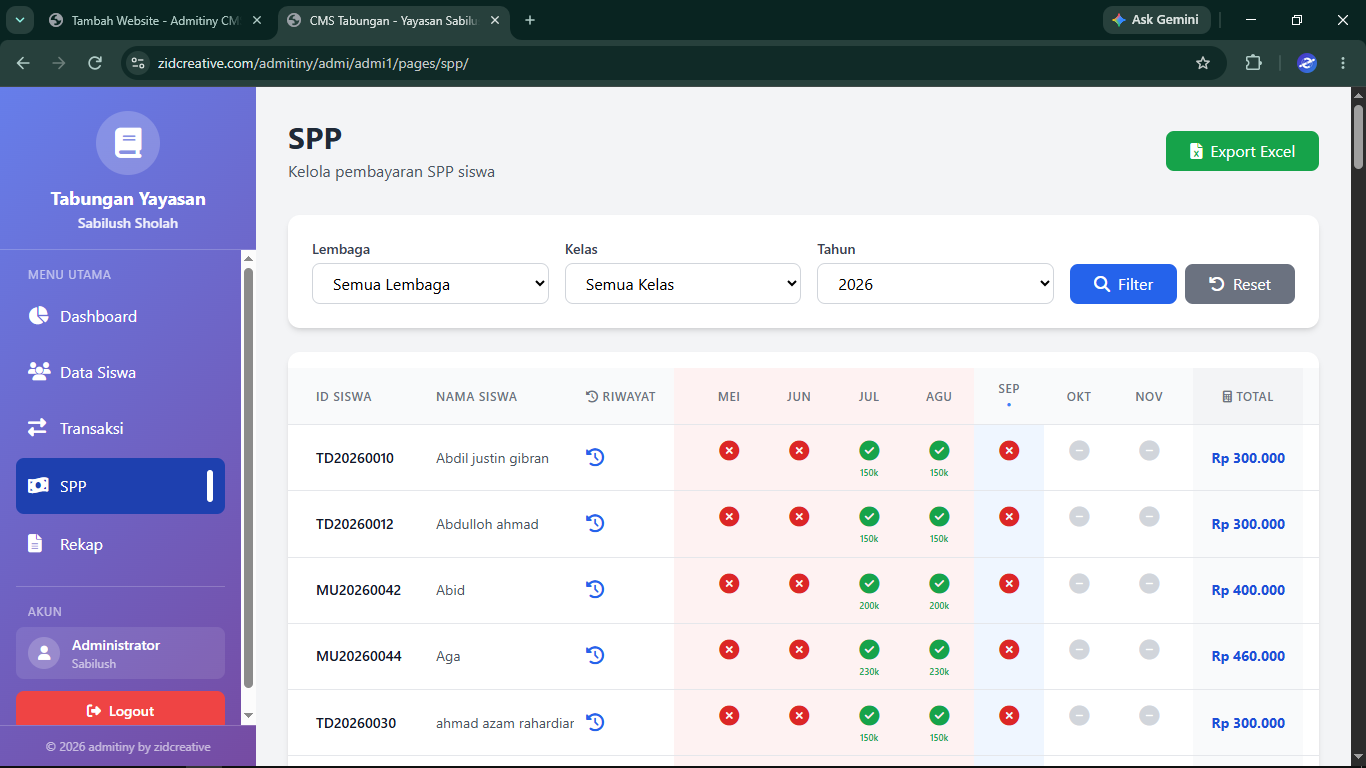Switch to Tambah Website tab
Image resolution: width=1366 pixels, height=768 pixels.
(x=156, y=20)
